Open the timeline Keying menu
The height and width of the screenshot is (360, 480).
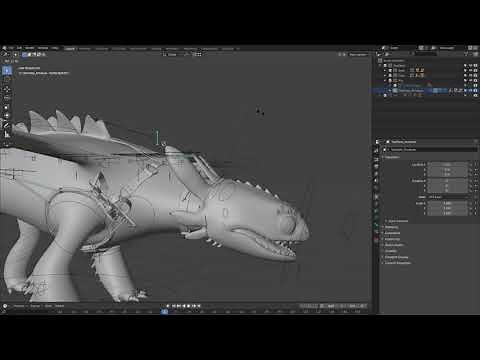35,306
